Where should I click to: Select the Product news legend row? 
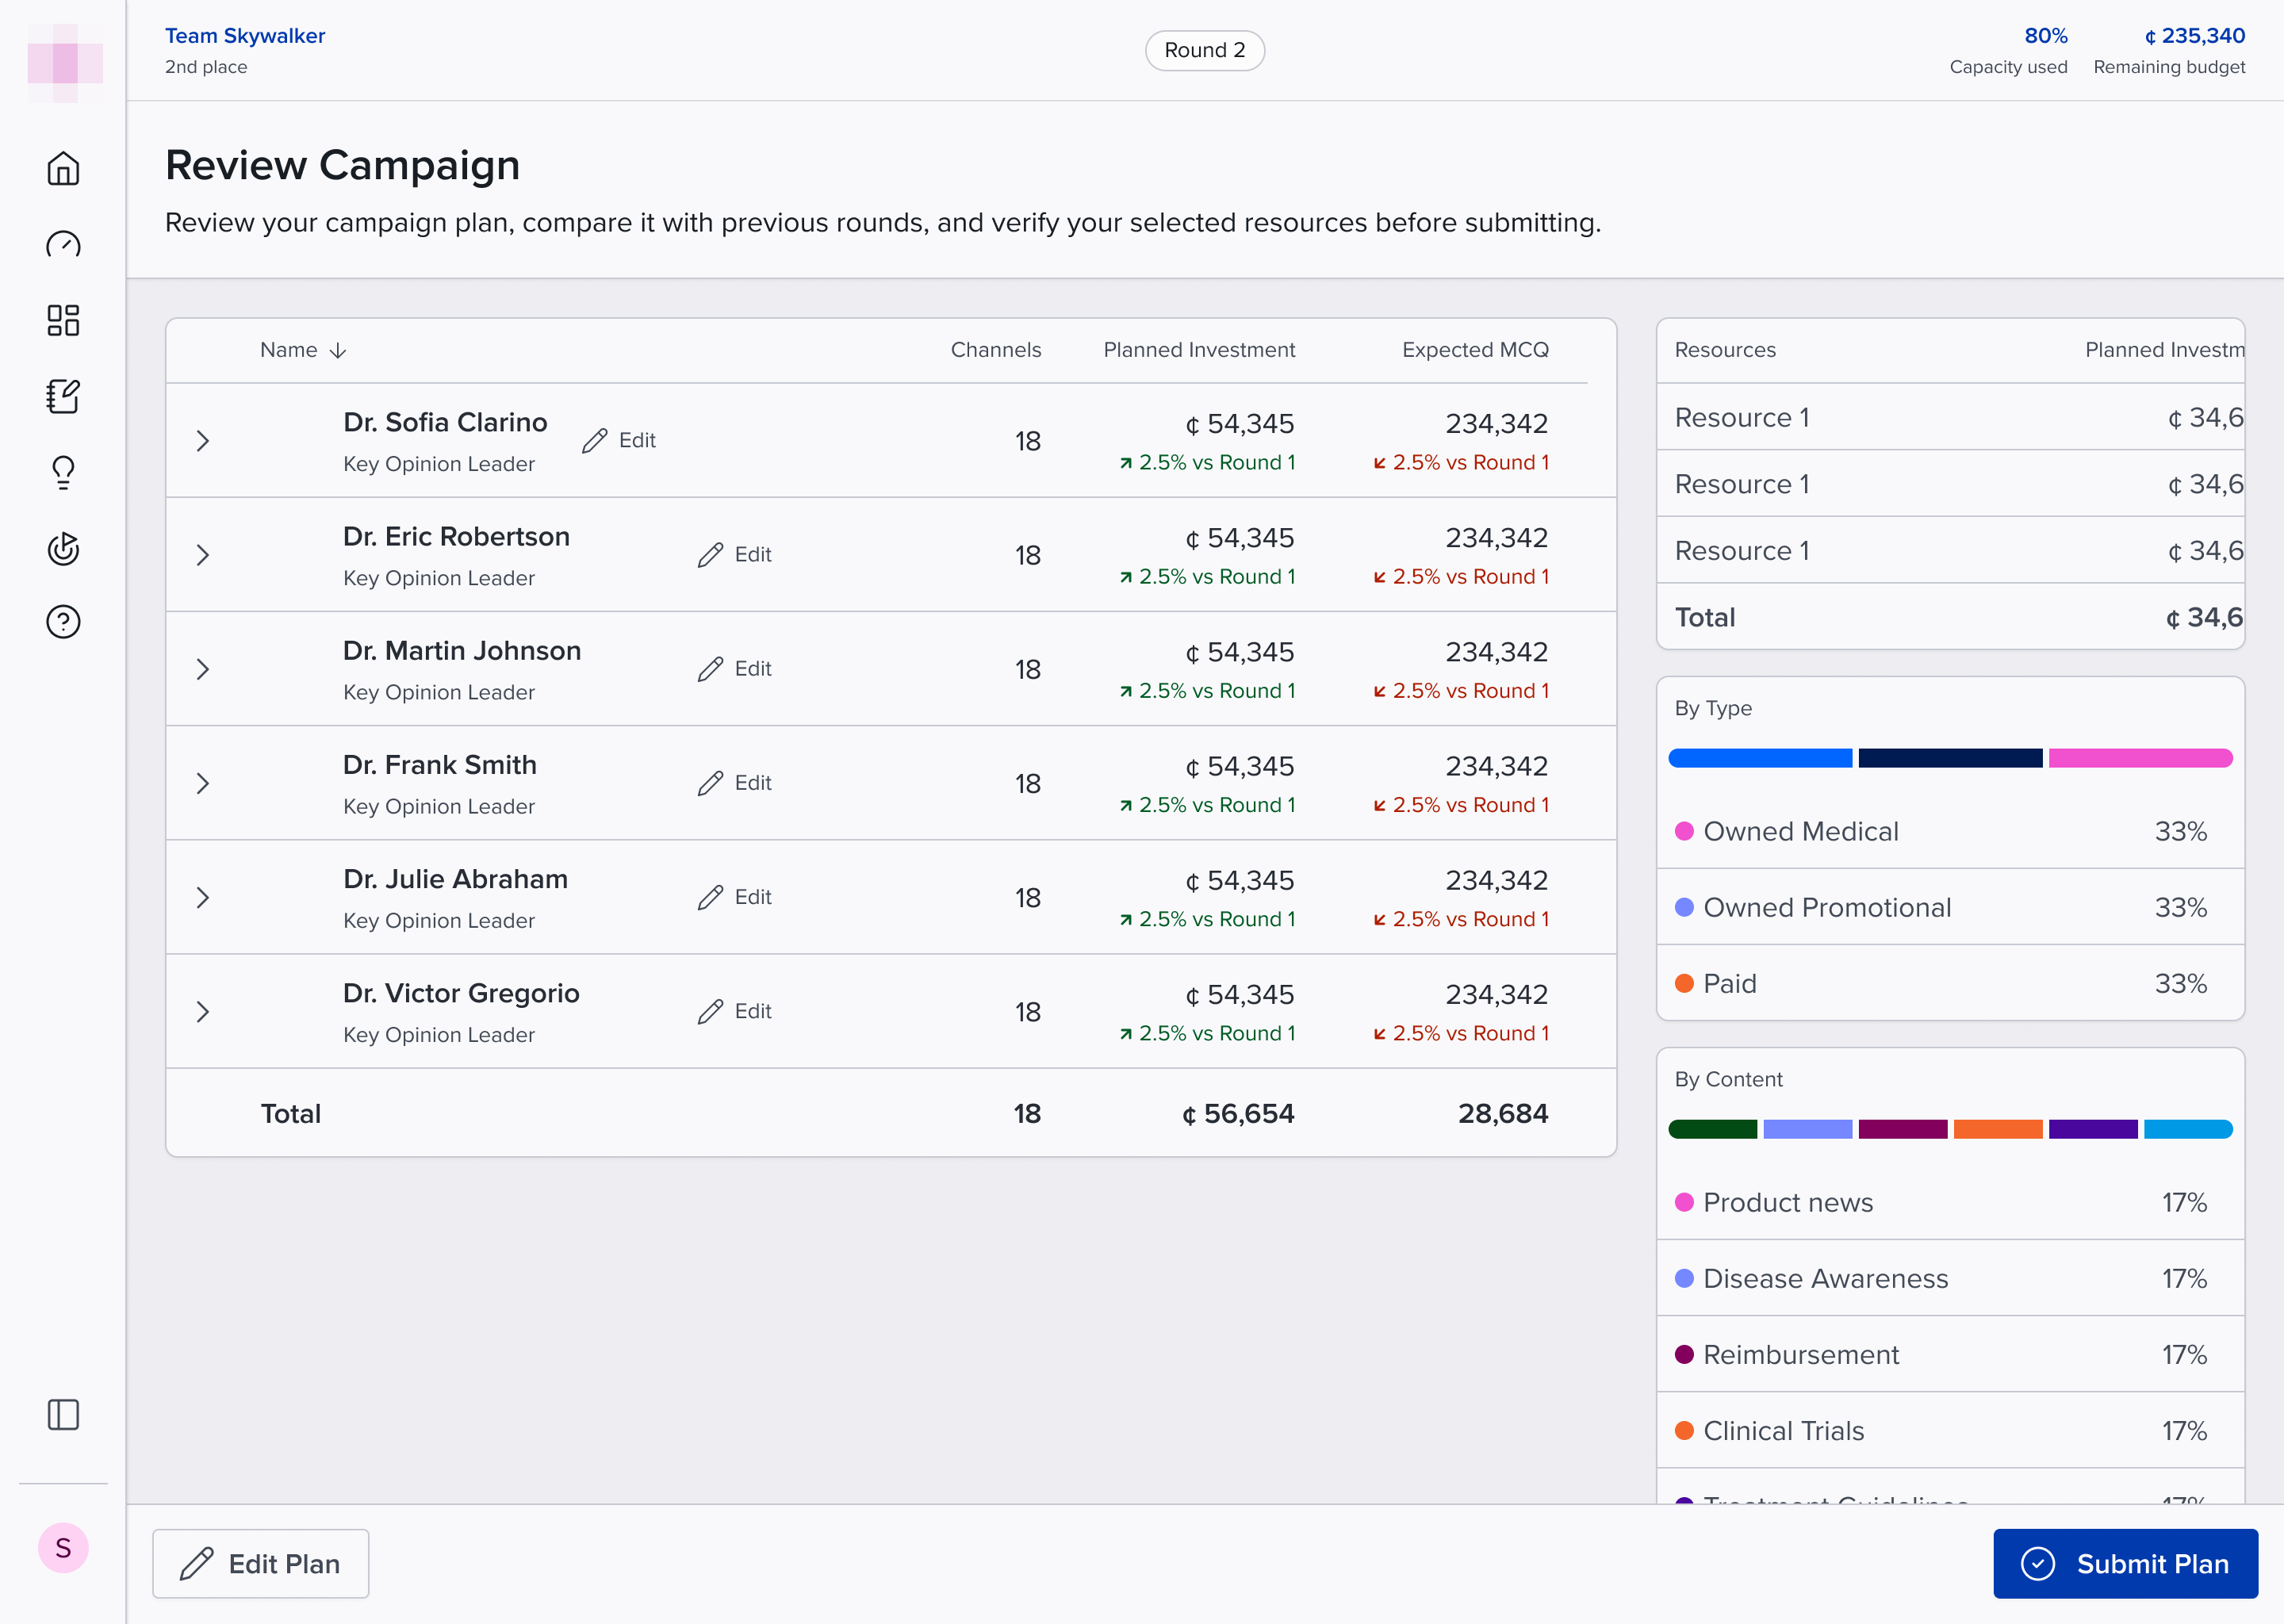[x=1950, y=1202]
